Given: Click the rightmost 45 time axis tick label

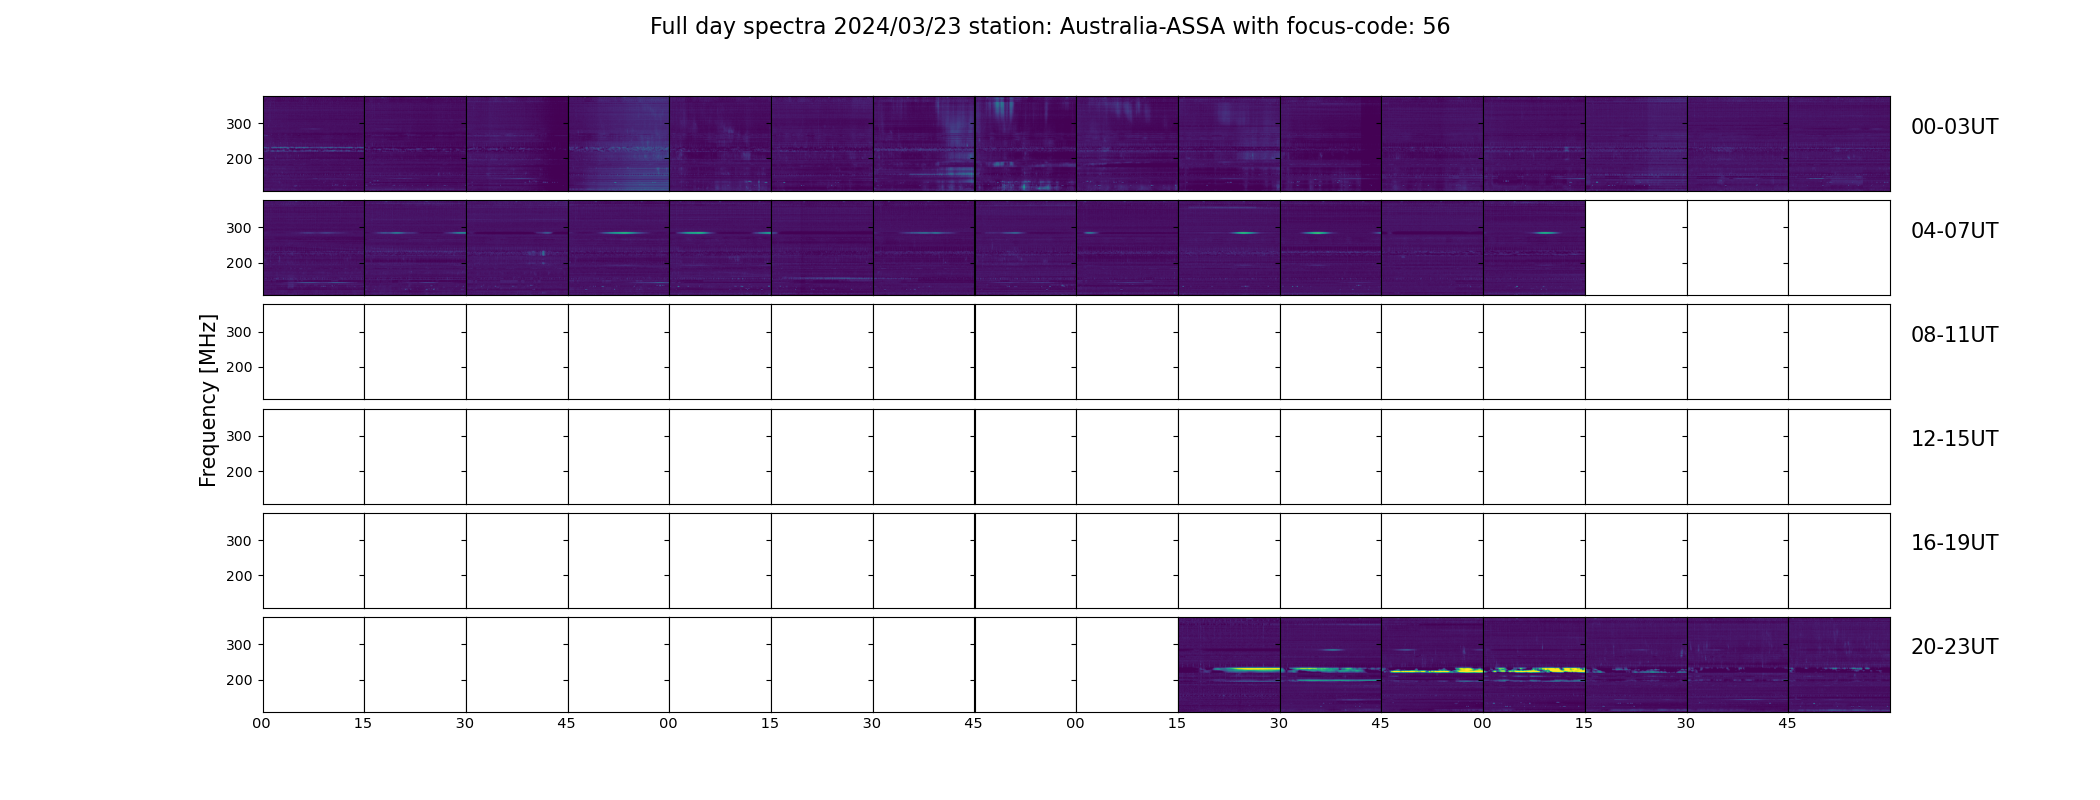Looking at the screenshot, I should click(1787, 723).
